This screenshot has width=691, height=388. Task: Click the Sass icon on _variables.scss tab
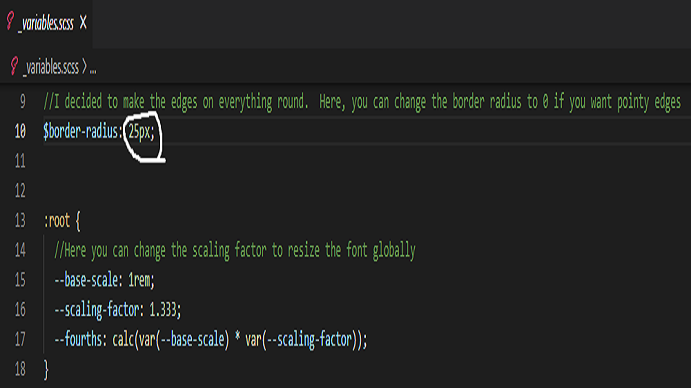[x=10, y=22]
